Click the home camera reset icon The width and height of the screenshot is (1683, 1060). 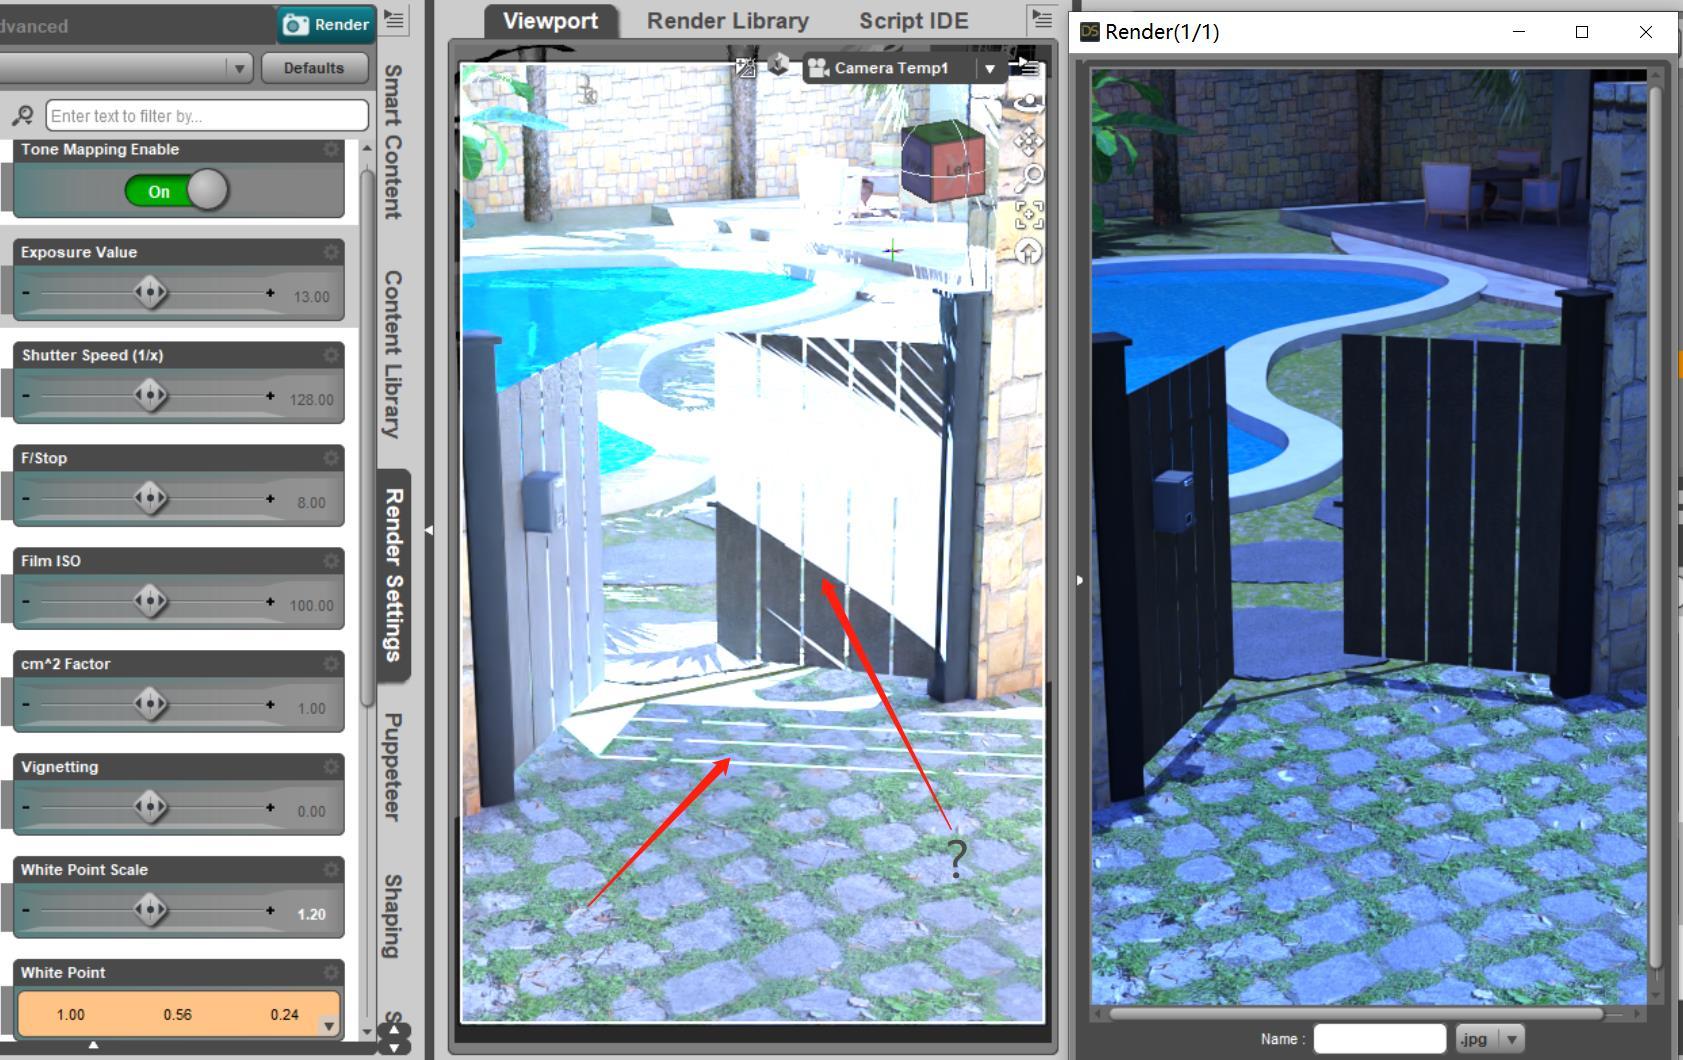(1026, 249)
